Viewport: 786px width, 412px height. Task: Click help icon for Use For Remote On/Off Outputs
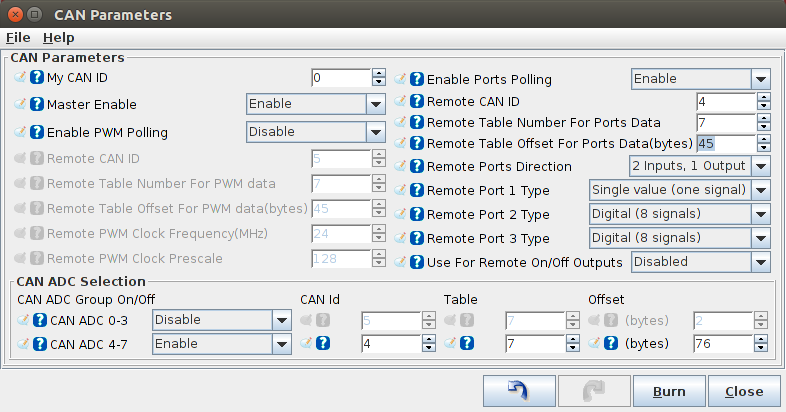[417, 262]
